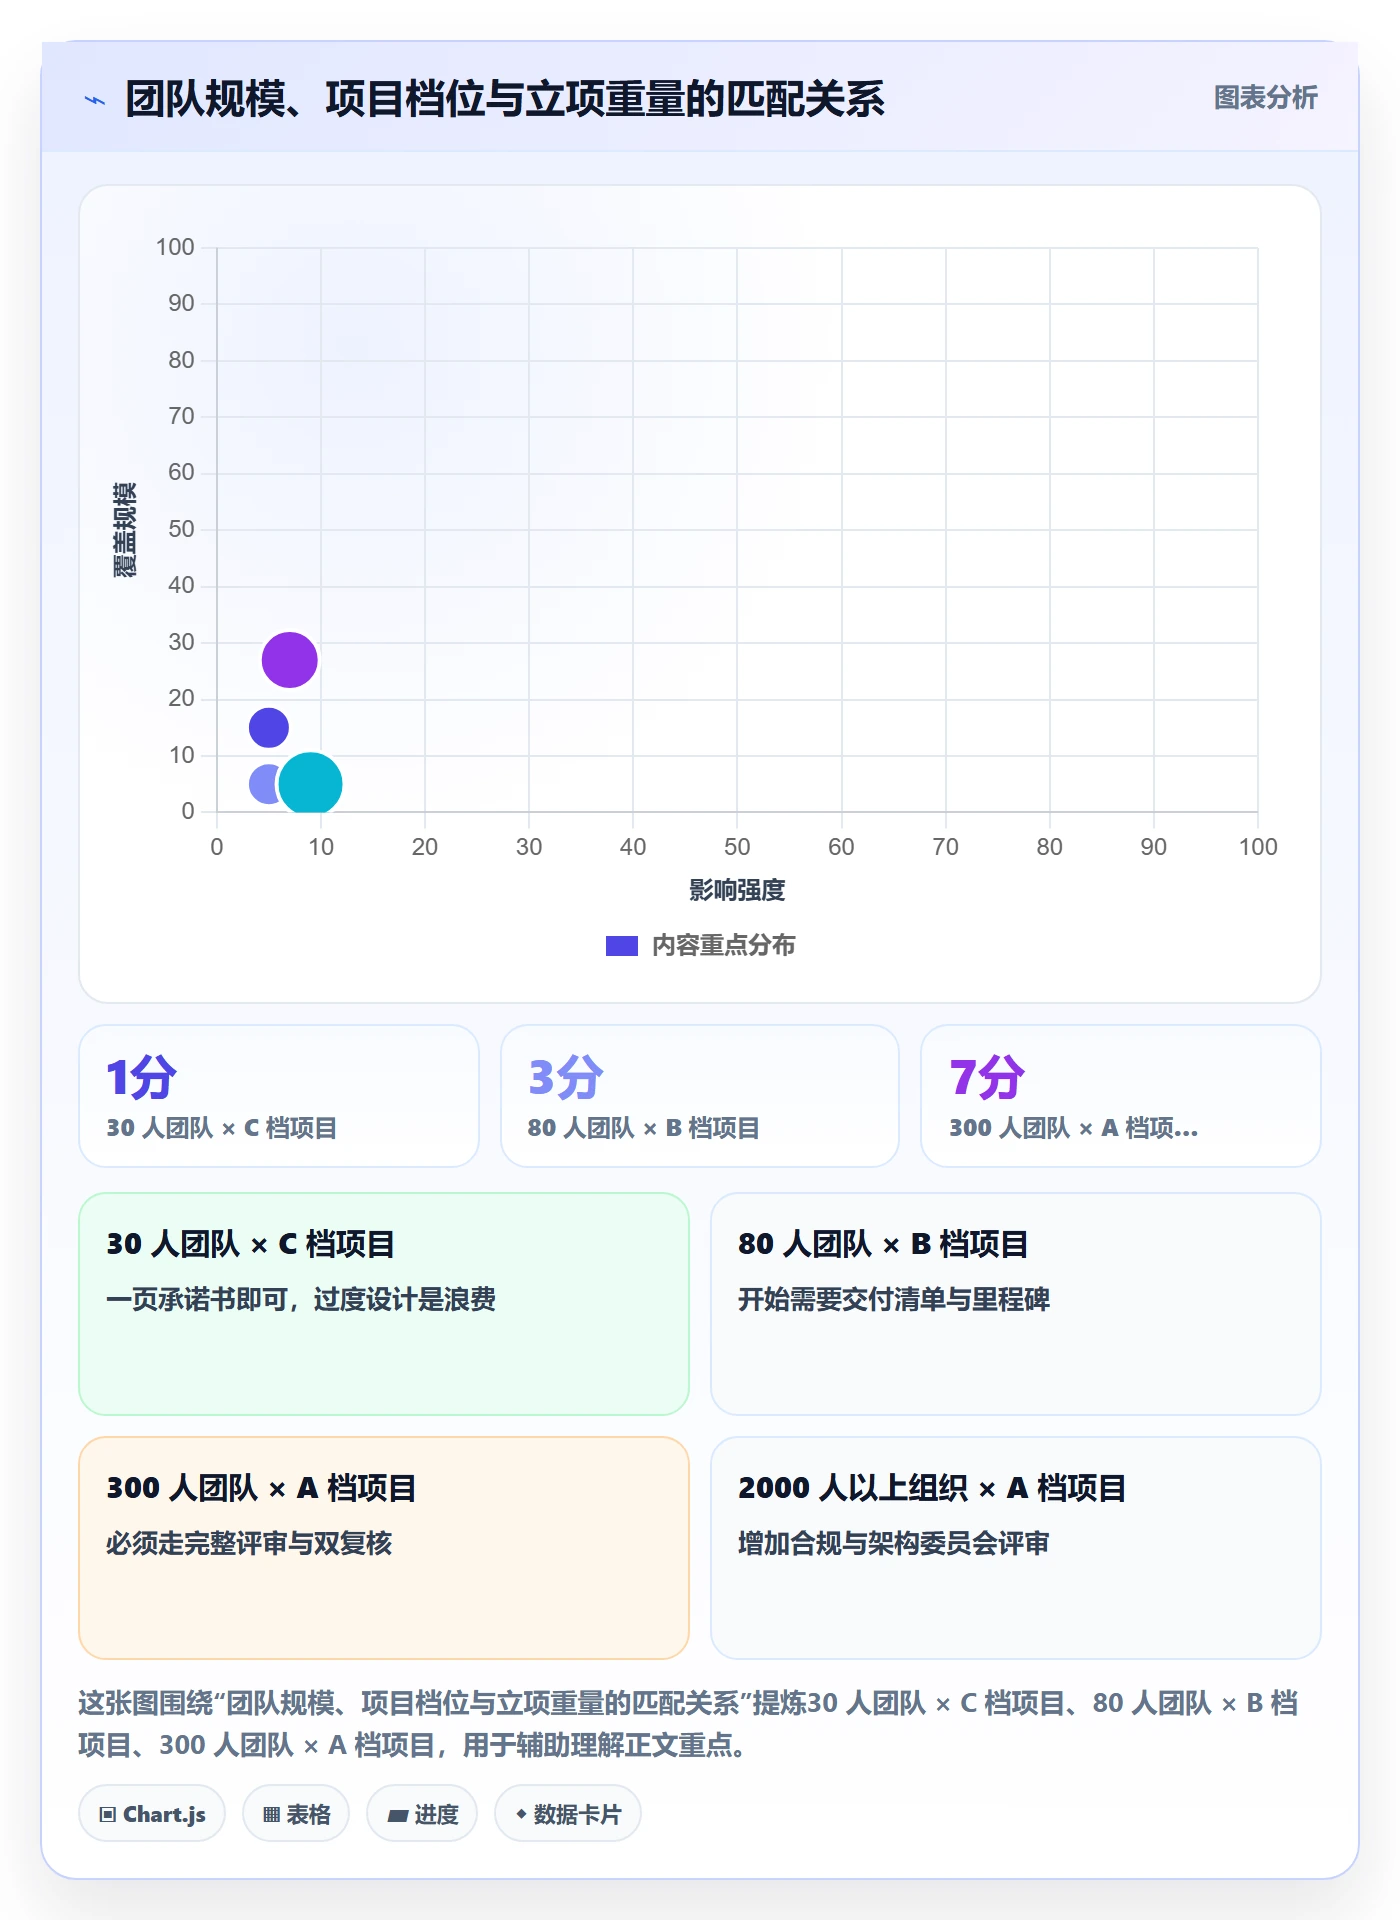Screen dimensions: 1400x1920
Task: Click the 表格 tag
Action: click(296, 1813)
